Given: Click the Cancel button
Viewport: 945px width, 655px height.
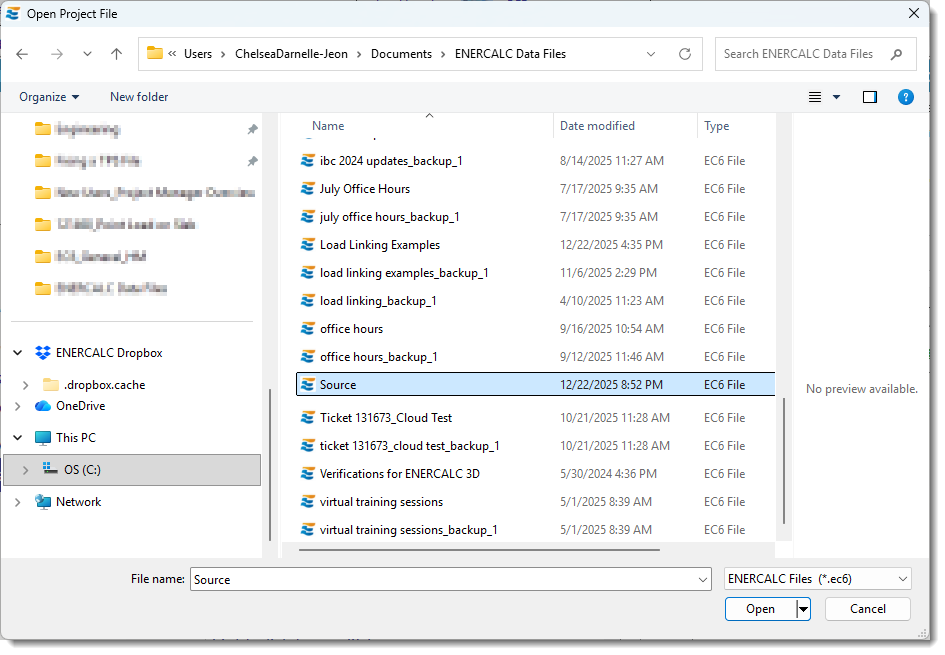Looking at the screenshot, I should (x=867, y=608).
